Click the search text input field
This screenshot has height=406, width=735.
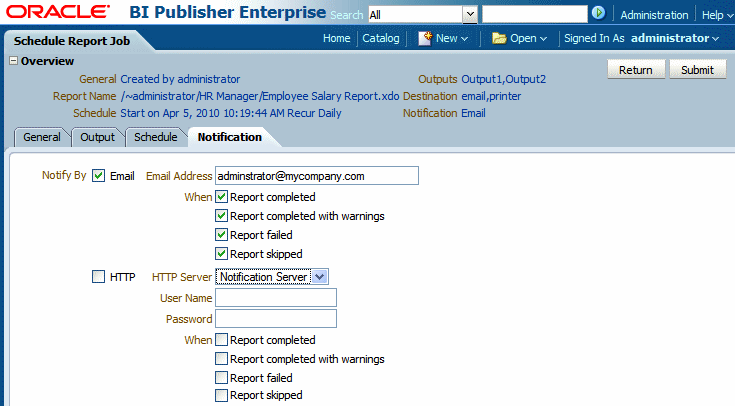coord(534,14)
